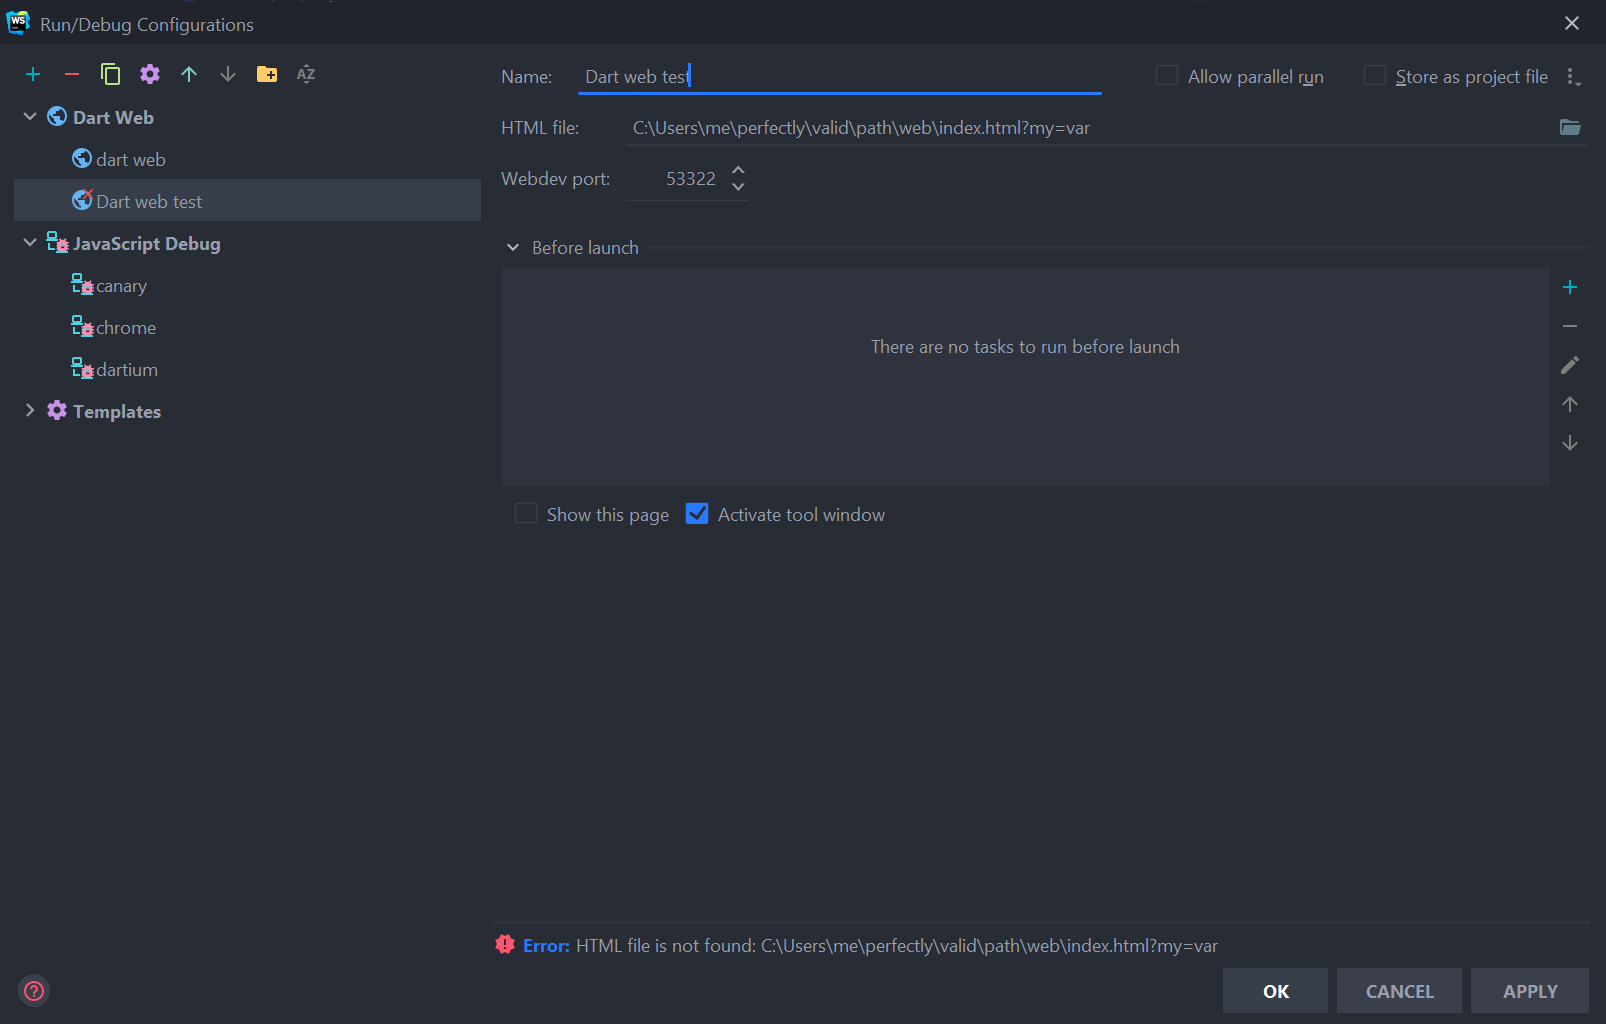Select the Templates tree node

[x=117, y=411]
